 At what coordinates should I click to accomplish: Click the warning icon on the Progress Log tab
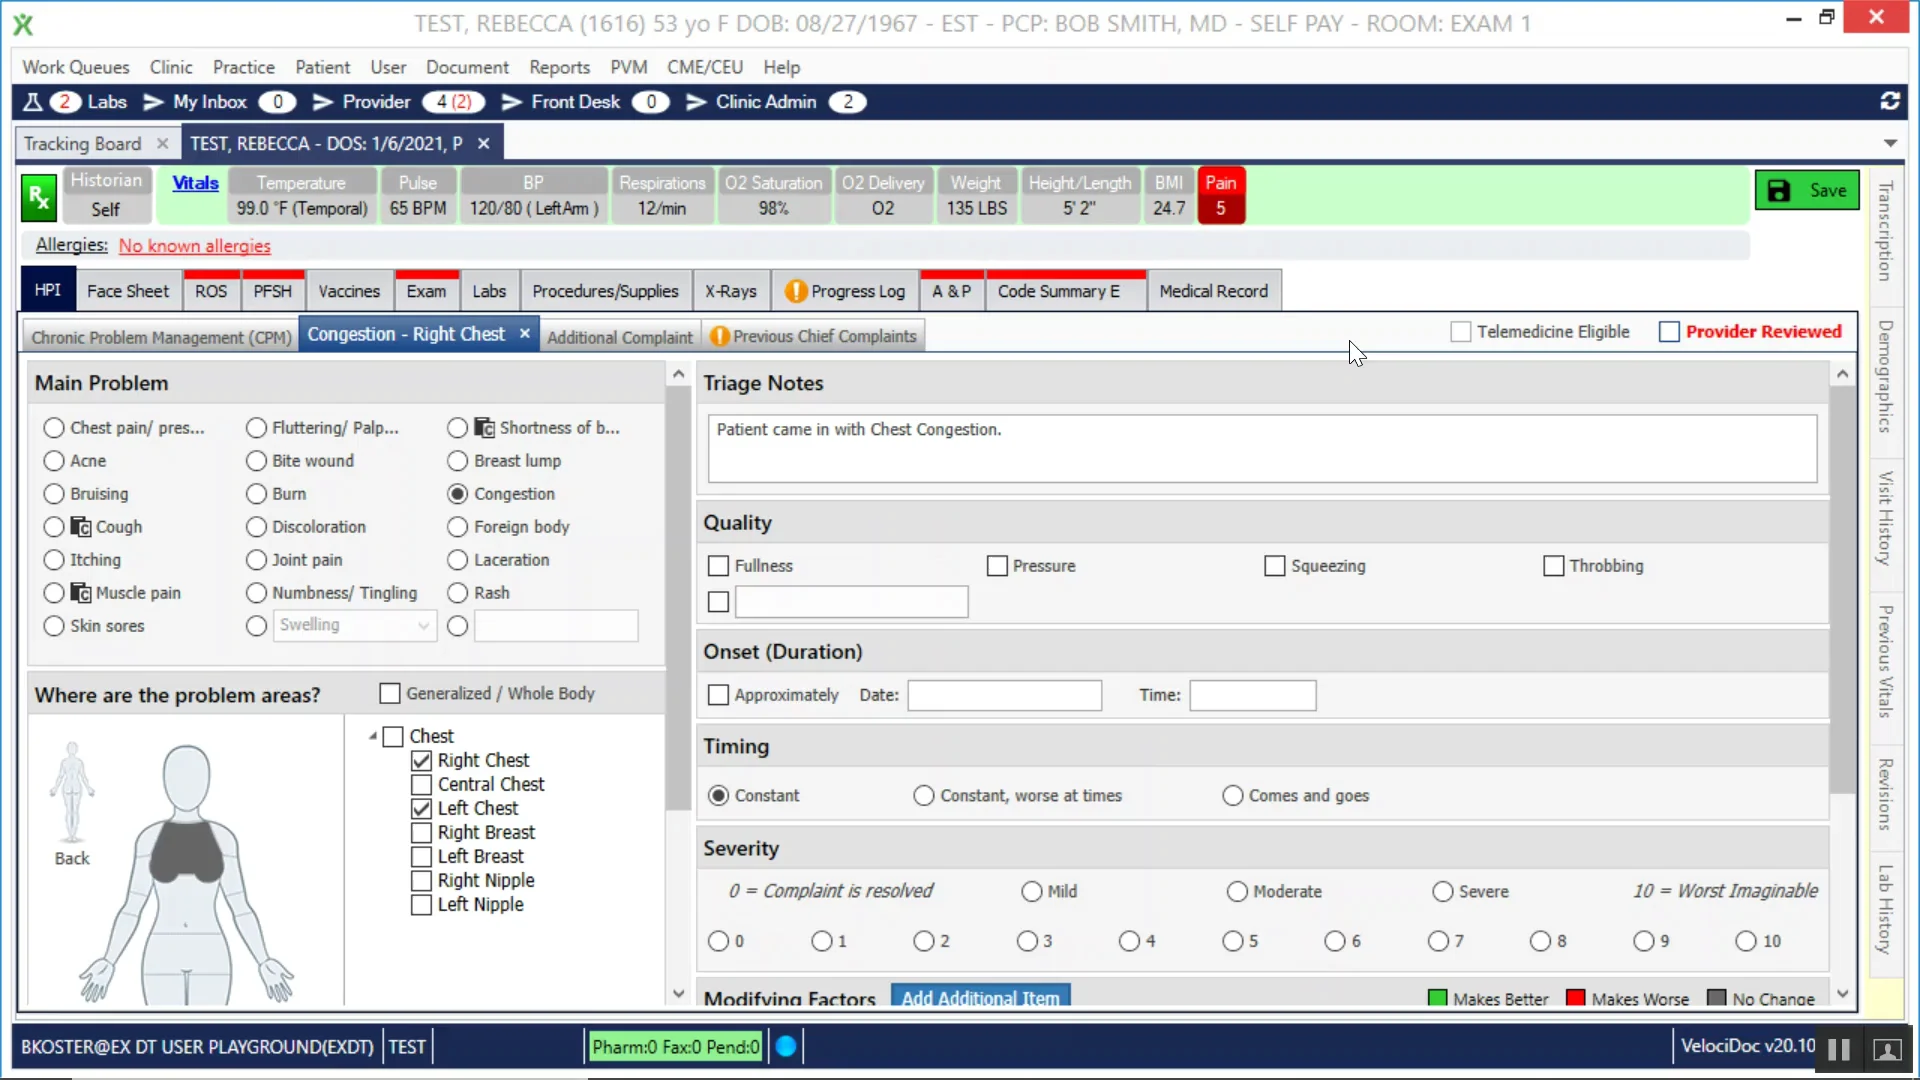click(x=794, y=290)
